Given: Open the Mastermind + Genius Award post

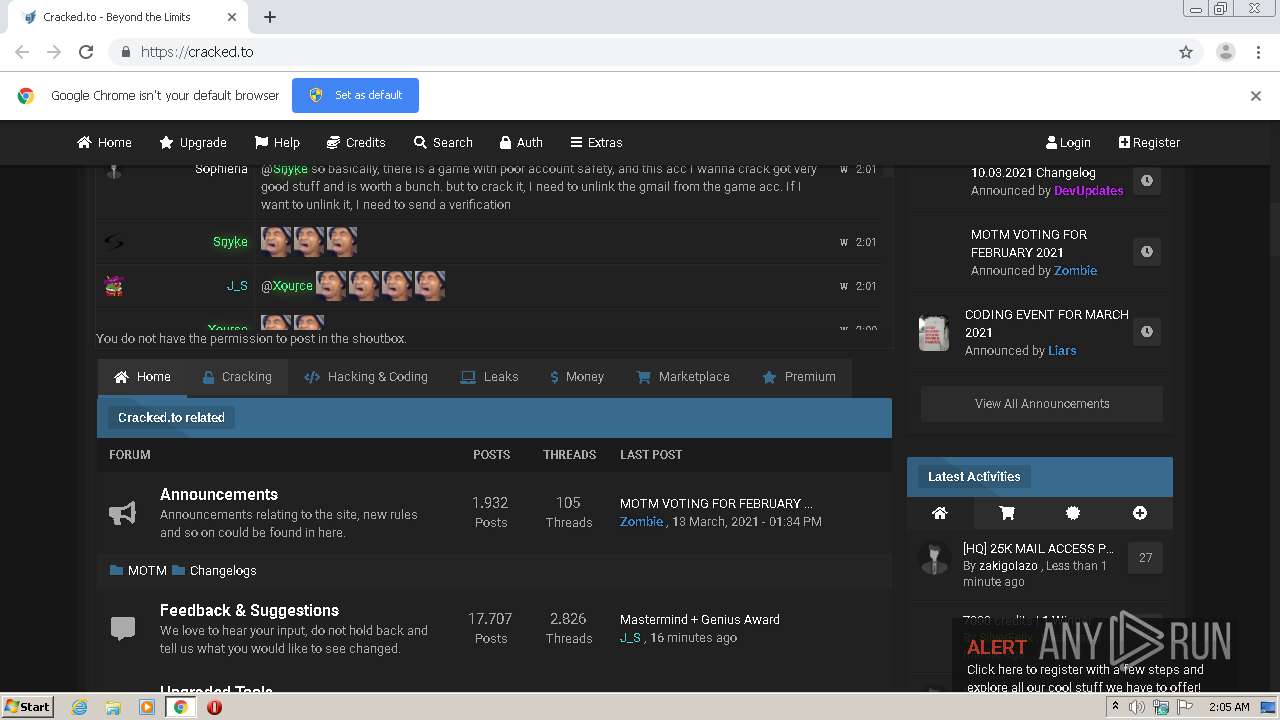Looking at the screenshot, I should point(700,619).
